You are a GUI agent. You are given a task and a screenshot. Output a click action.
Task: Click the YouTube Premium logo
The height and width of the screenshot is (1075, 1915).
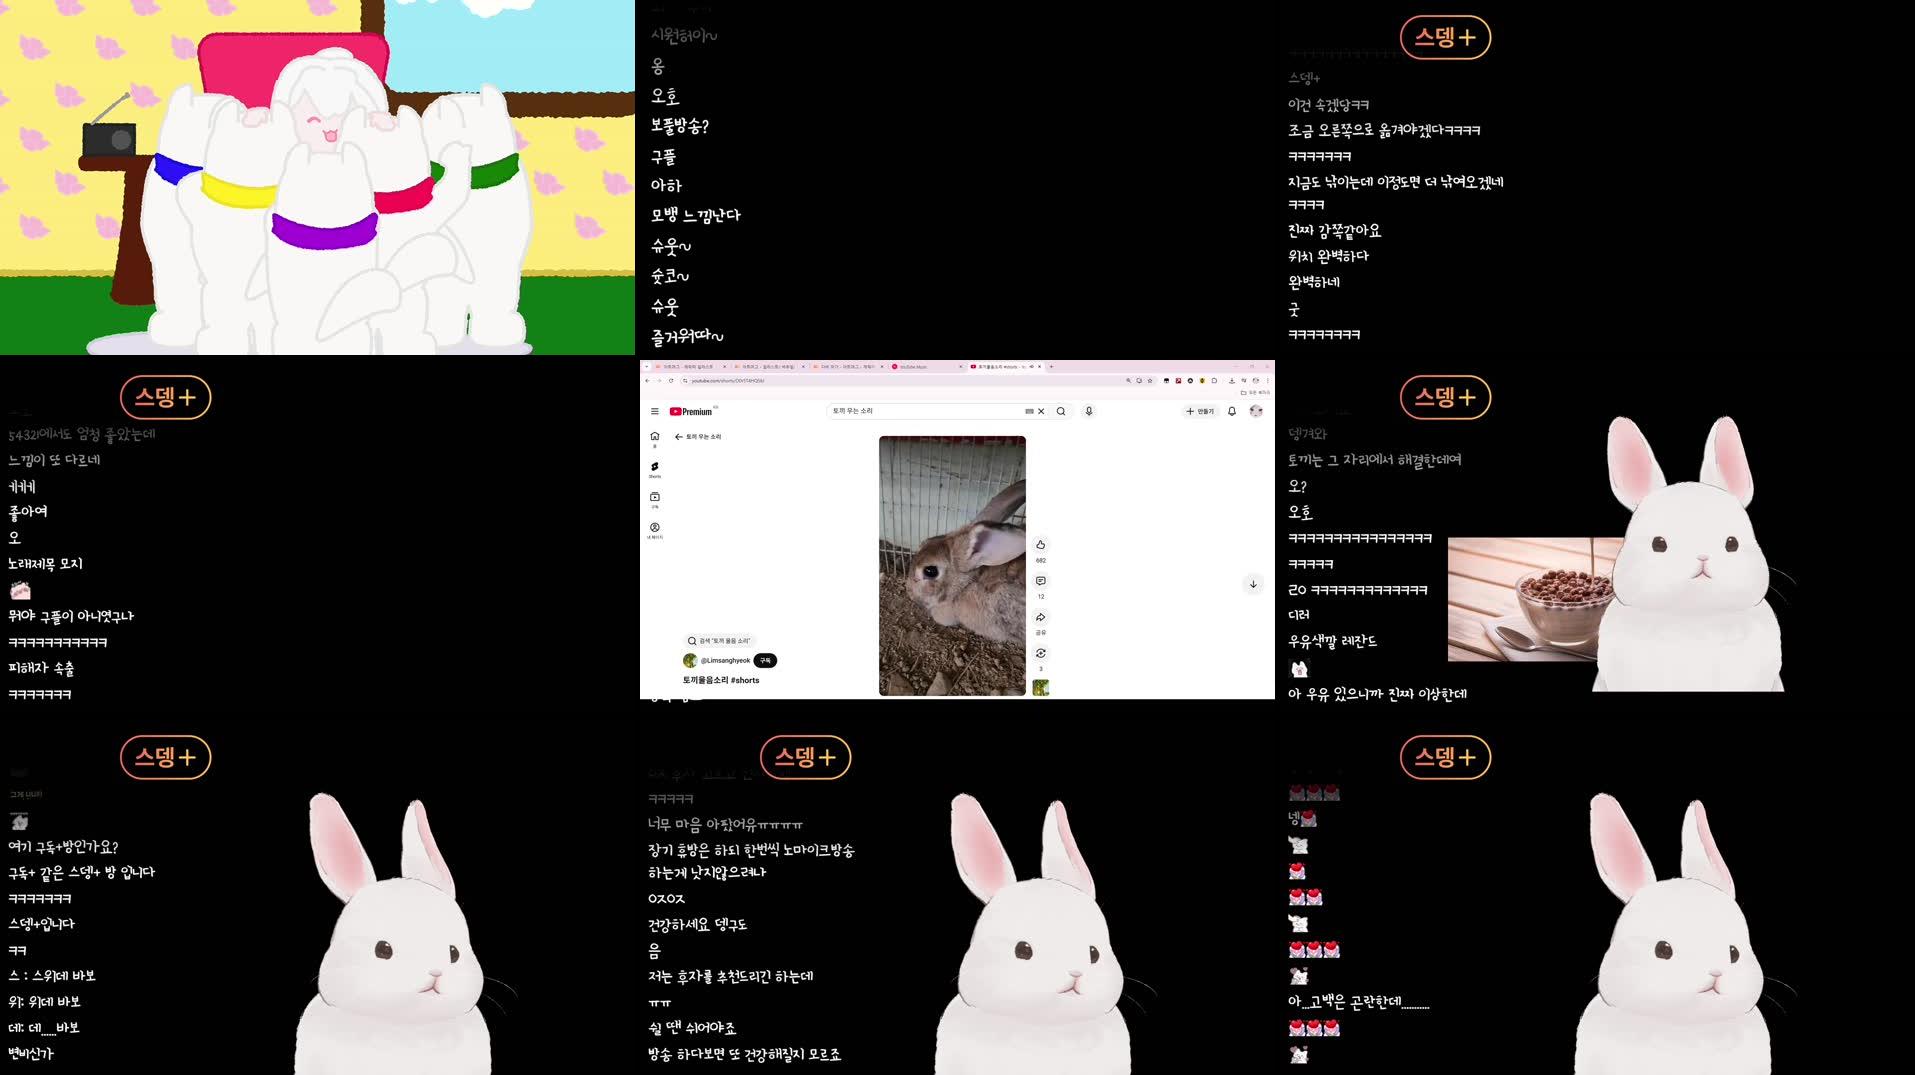click(x=691, y=411)
